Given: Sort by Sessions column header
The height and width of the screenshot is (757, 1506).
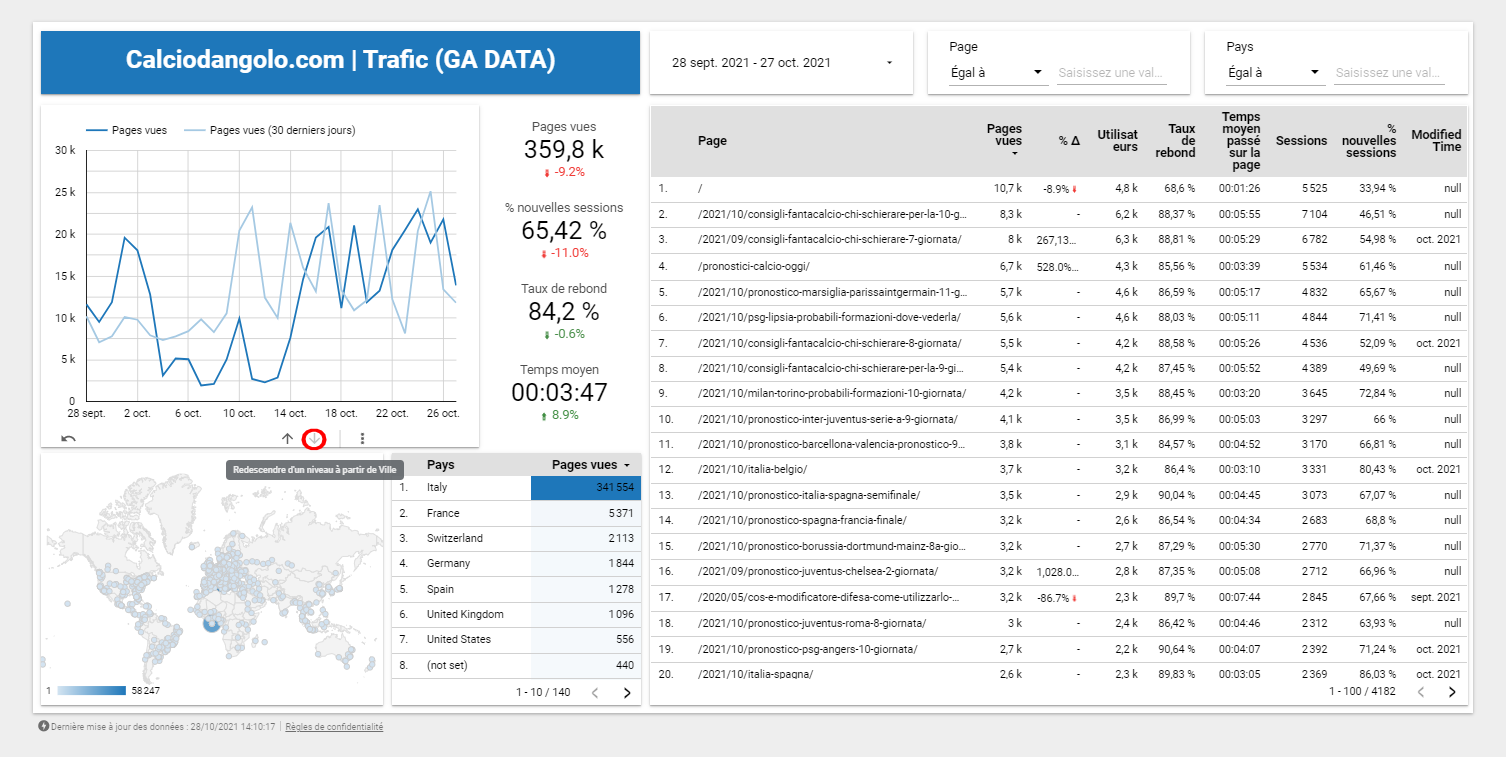Looking at the screenshot, I should (1301, 141).
